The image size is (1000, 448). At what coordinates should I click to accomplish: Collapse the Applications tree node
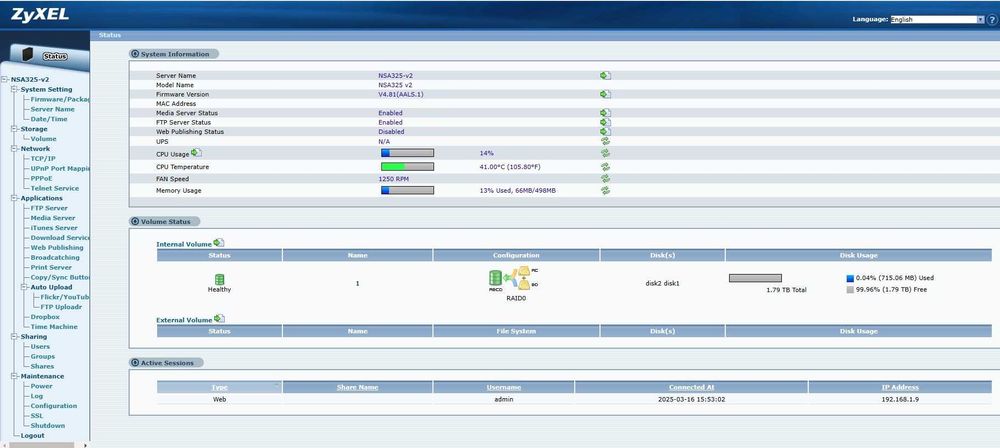(15, 198)
